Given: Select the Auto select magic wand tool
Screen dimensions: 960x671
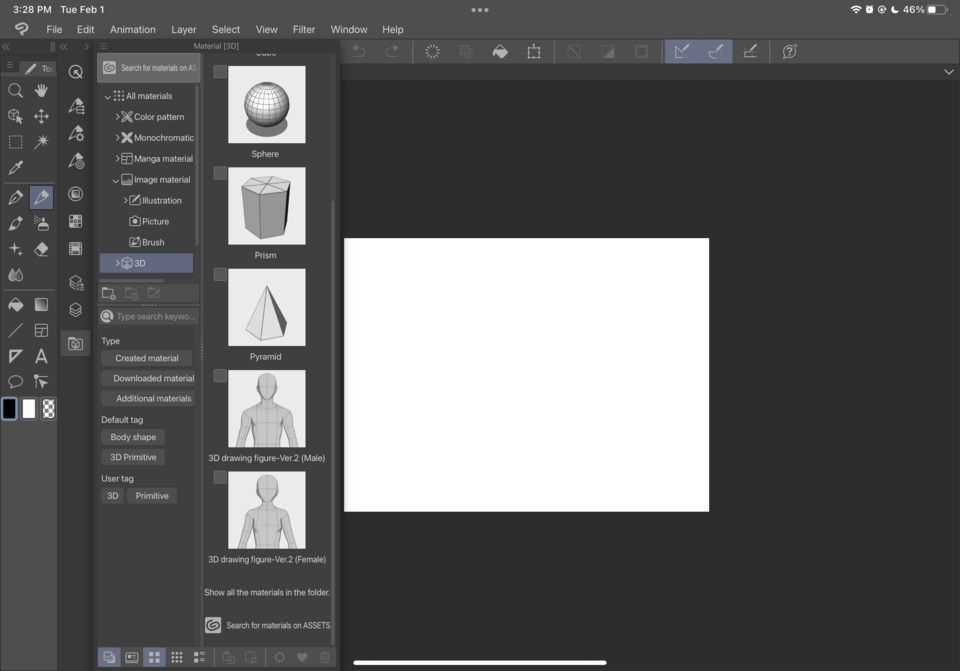Looking at the screenshot, I should tap(41, 142).
